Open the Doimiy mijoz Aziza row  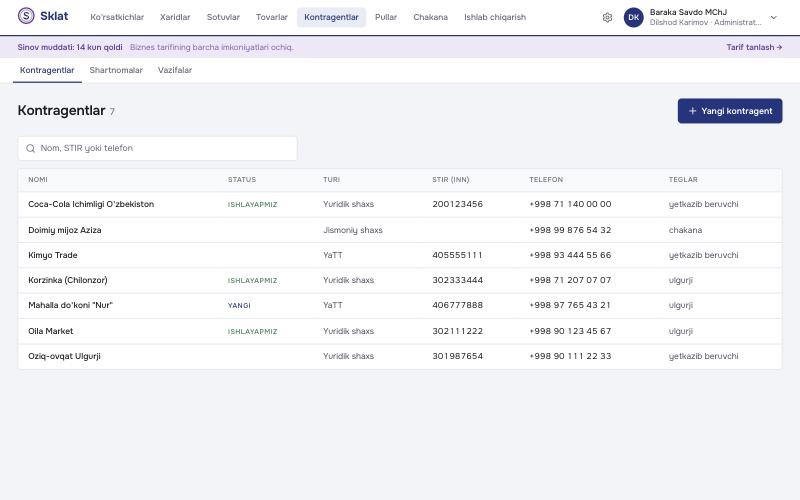[x=399, y=230]
